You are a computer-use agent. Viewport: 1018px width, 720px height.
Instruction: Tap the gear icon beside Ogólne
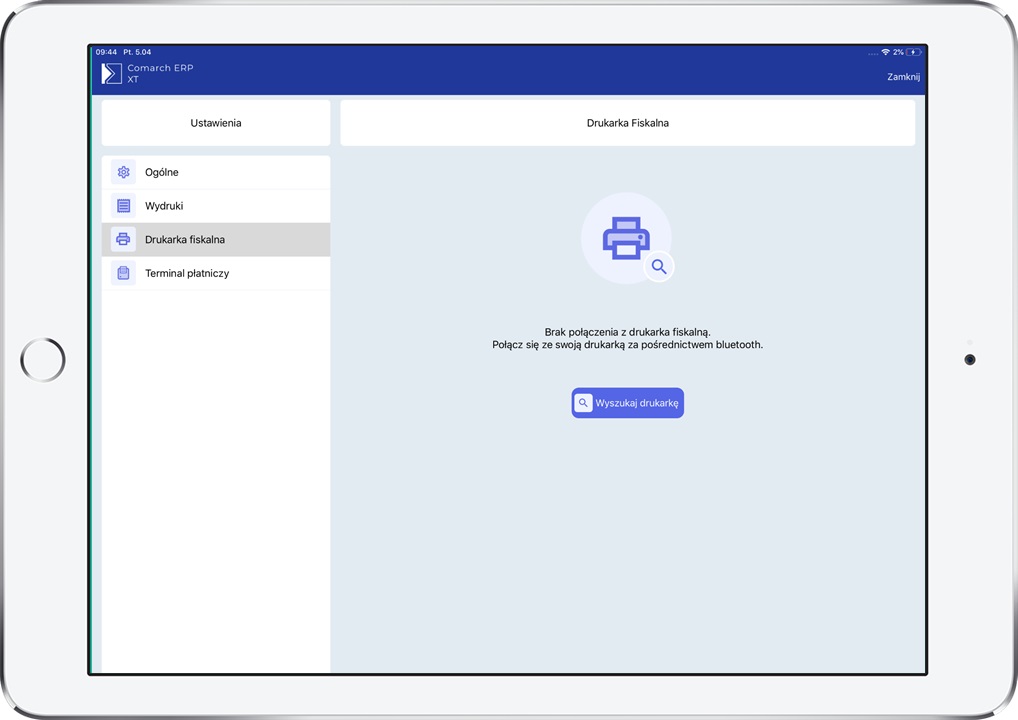click(x=123, y=172)
